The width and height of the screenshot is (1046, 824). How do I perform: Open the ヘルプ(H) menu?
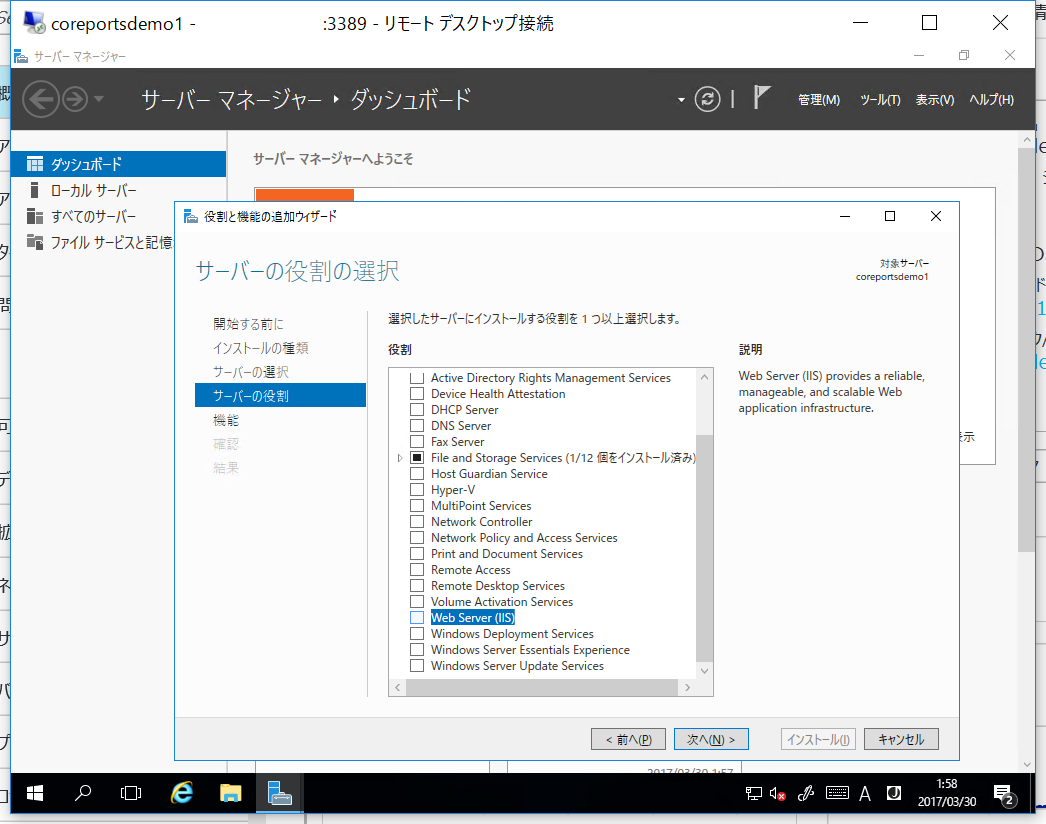click(991, 100)
